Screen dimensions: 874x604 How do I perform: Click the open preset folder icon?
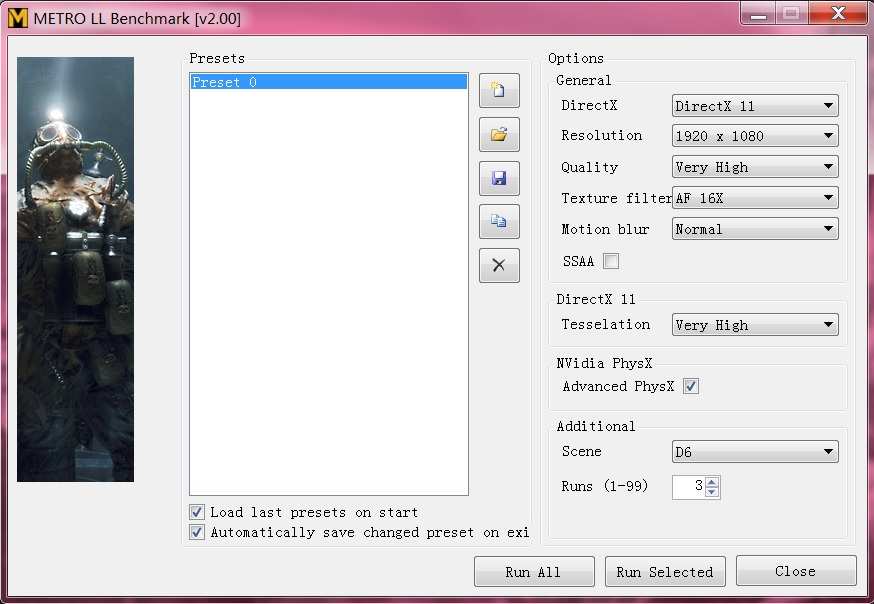click(499, 134)
